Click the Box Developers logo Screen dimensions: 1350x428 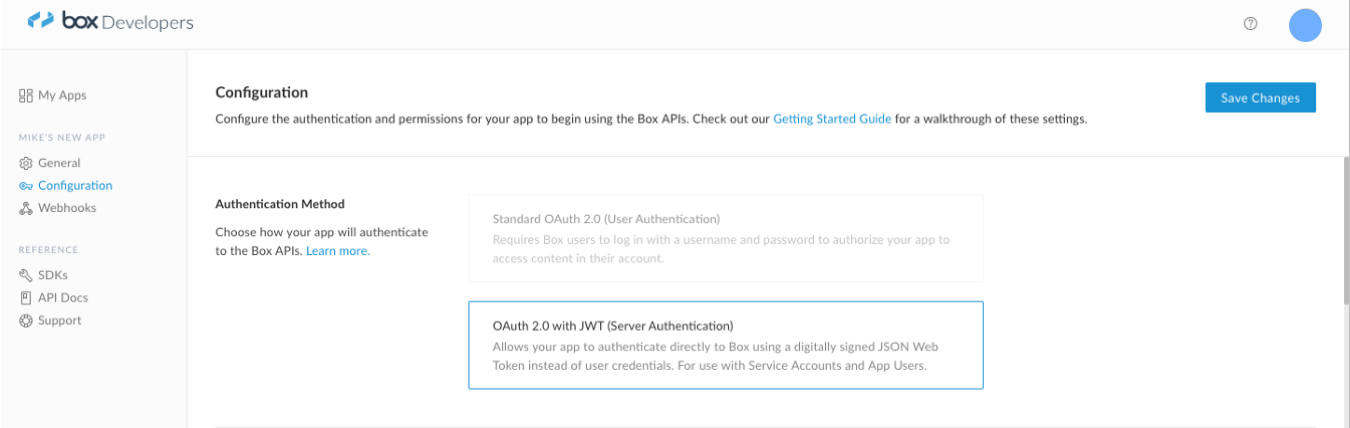click(x=111, y=23)
